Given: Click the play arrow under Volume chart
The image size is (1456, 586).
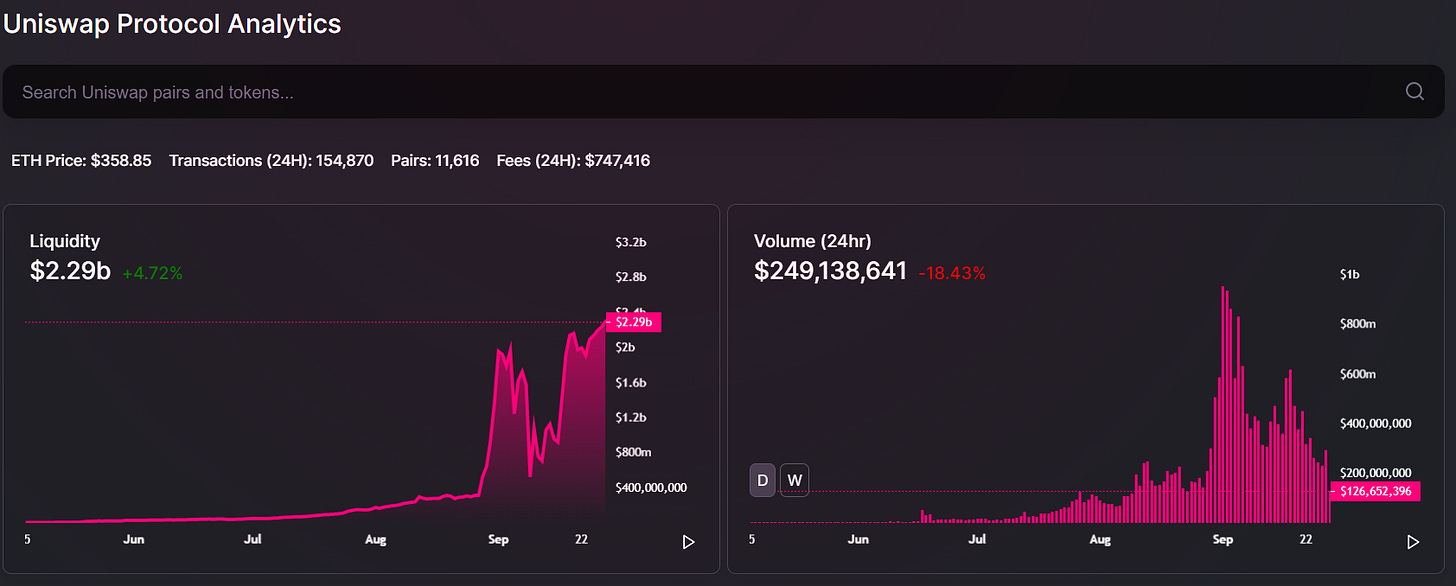Looking at the screenshot, I should pos(1413,542).
